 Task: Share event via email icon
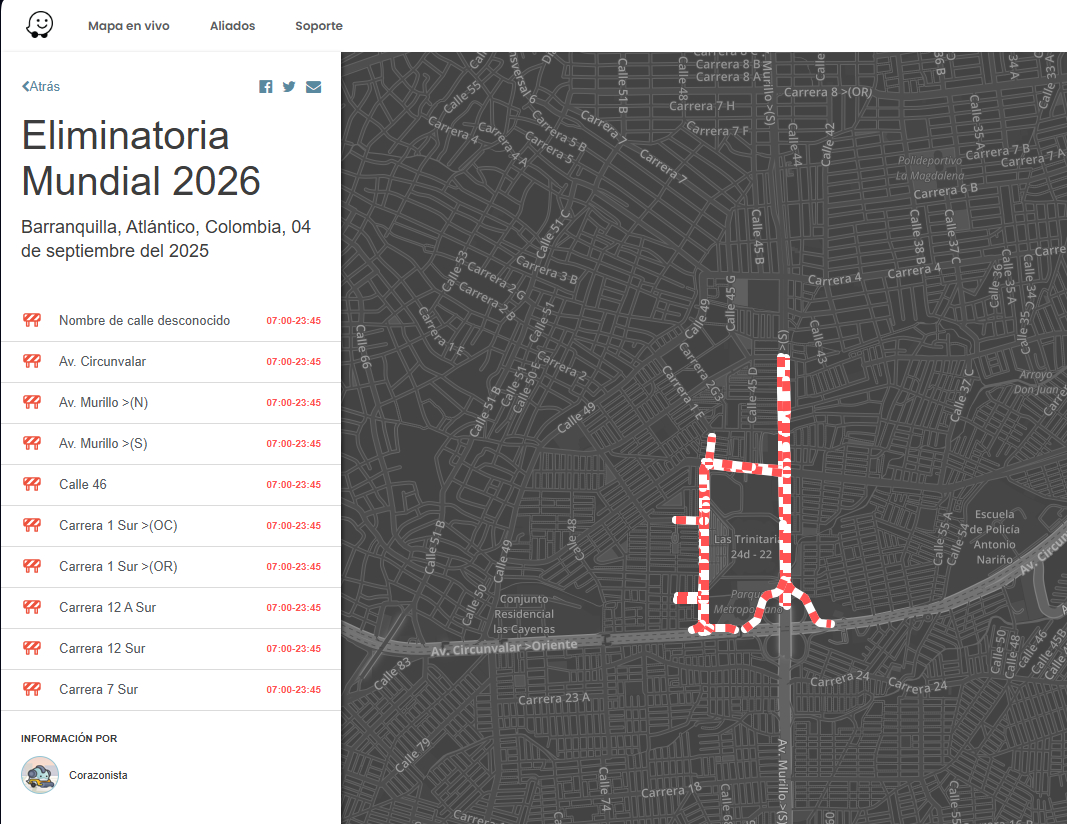click(x=313, y=87)
